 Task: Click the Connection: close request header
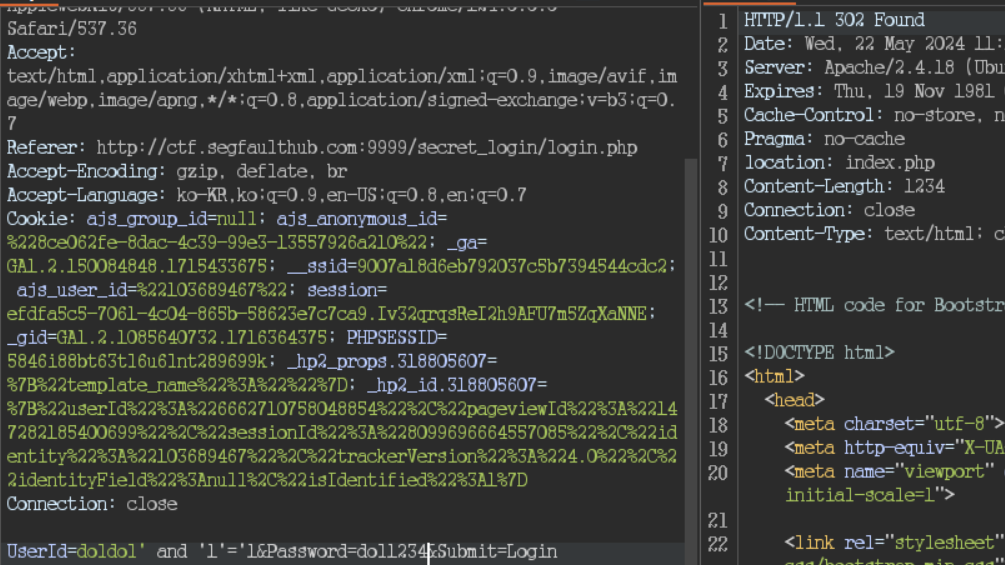coord(92,504)
